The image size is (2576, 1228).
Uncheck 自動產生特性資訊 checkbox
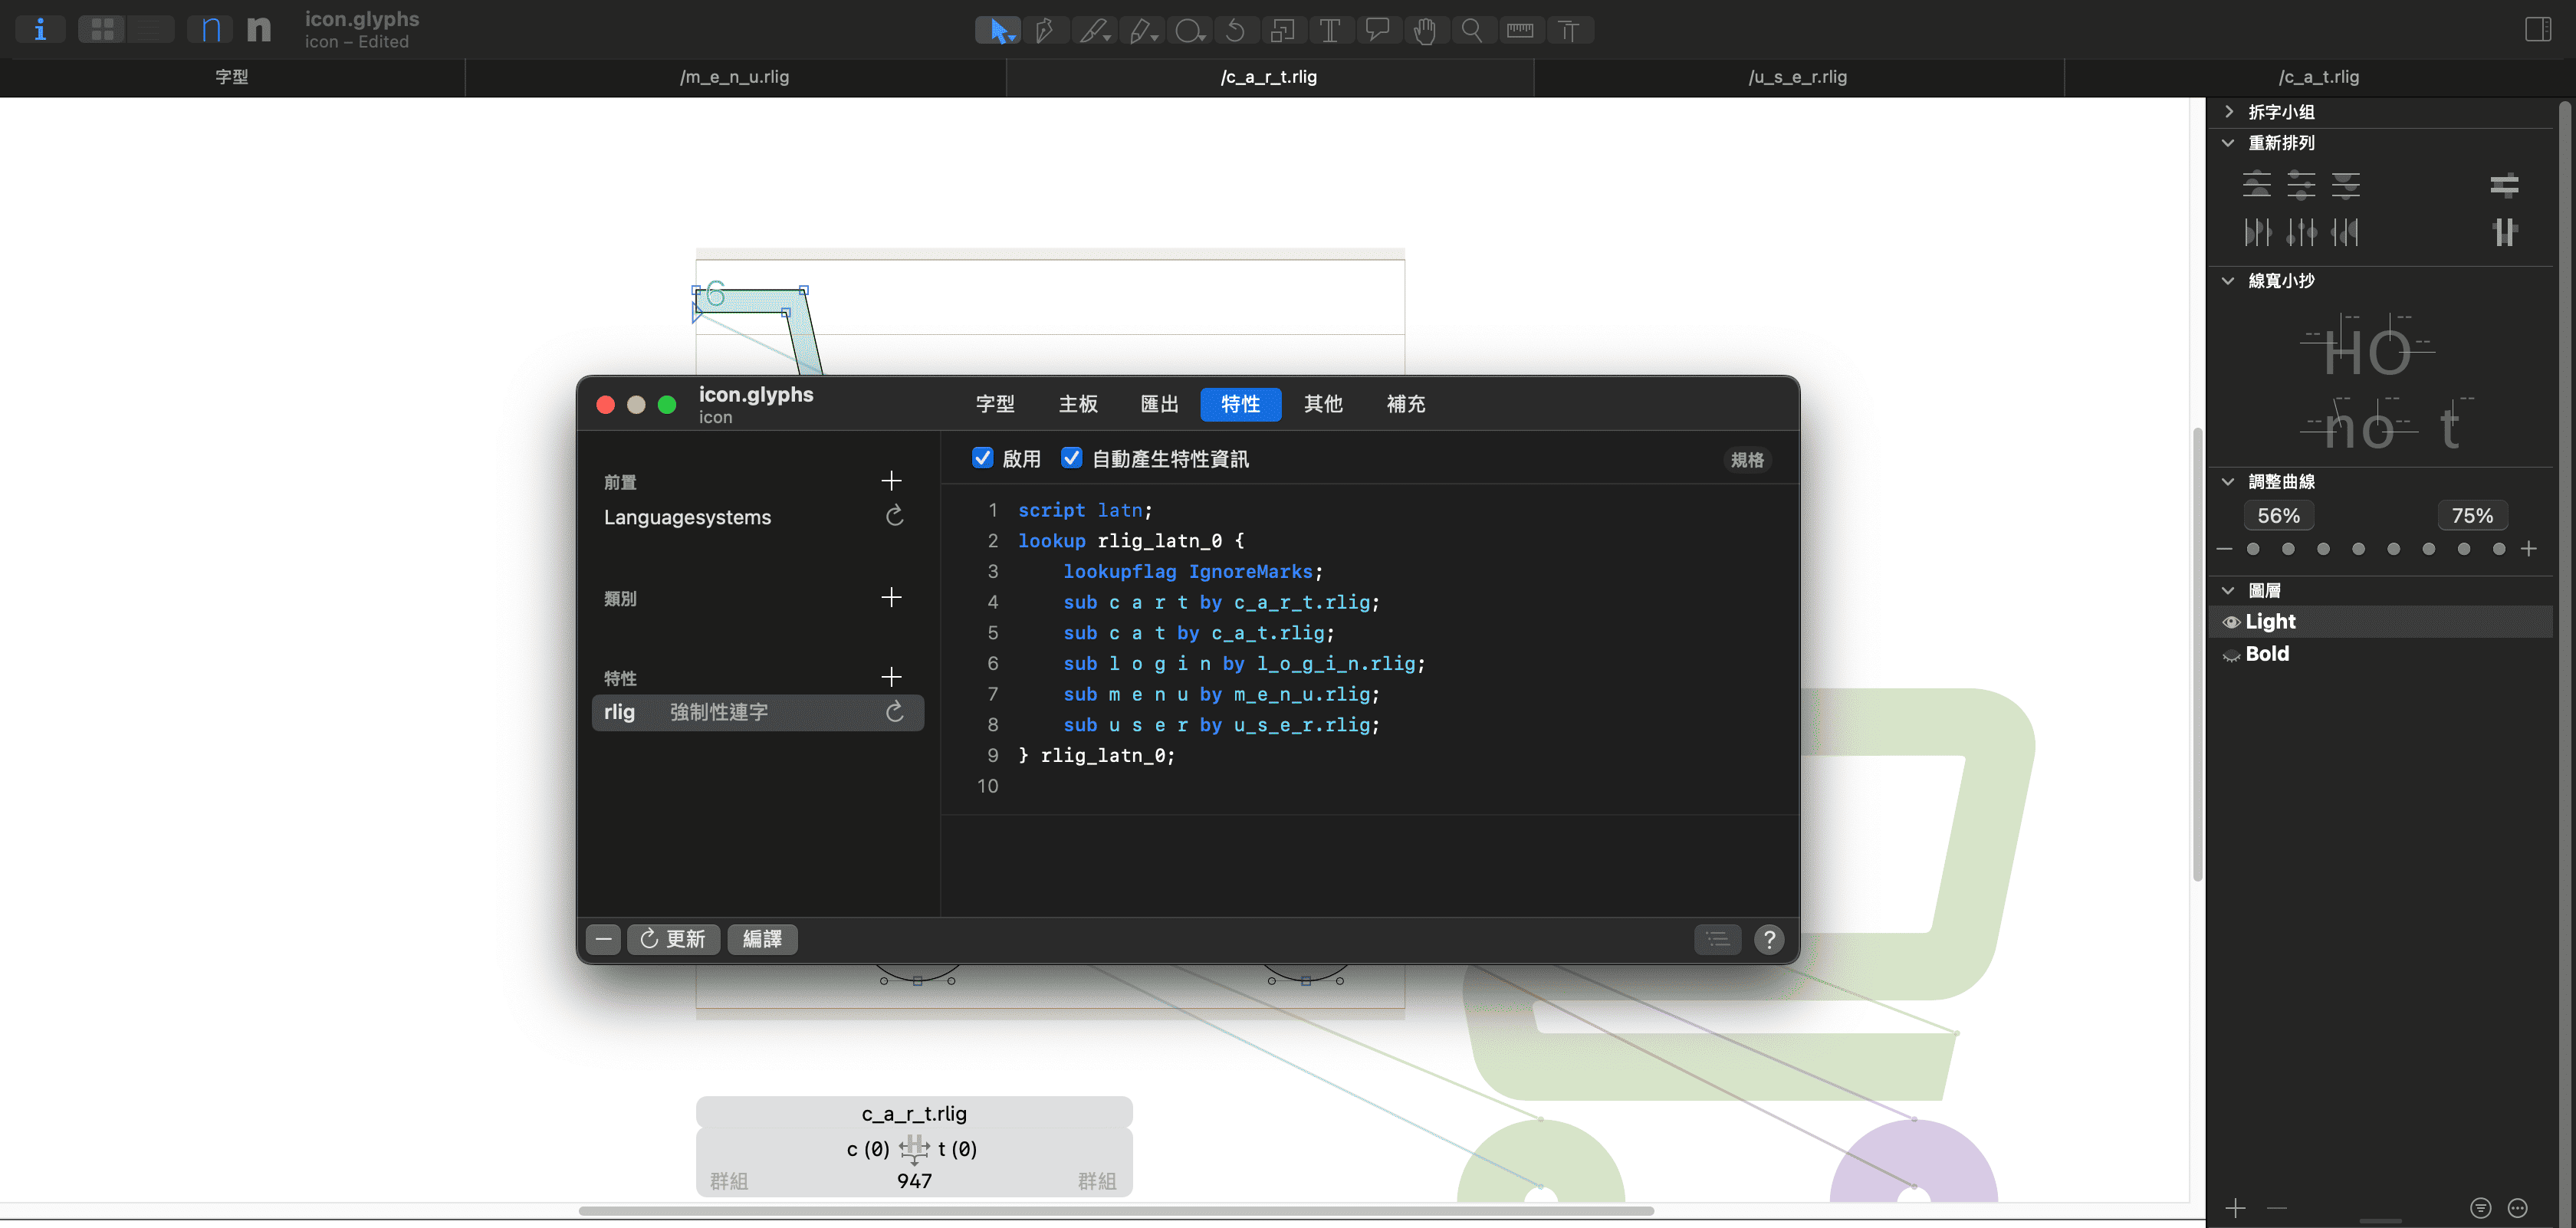pos(1071,458)
